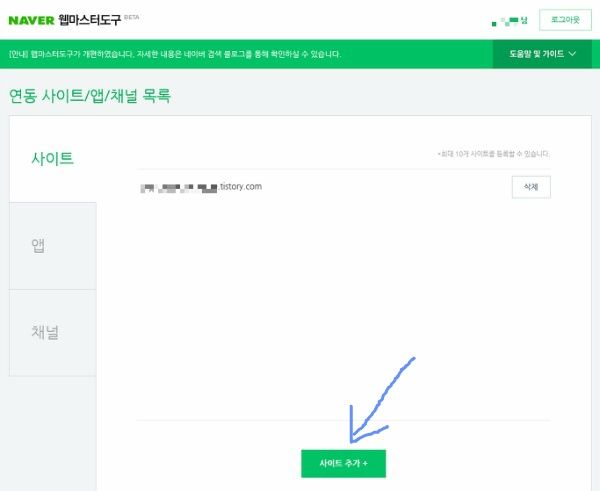Click the 연동 사이트/앱/채널 목록 heading

point(90,96)
